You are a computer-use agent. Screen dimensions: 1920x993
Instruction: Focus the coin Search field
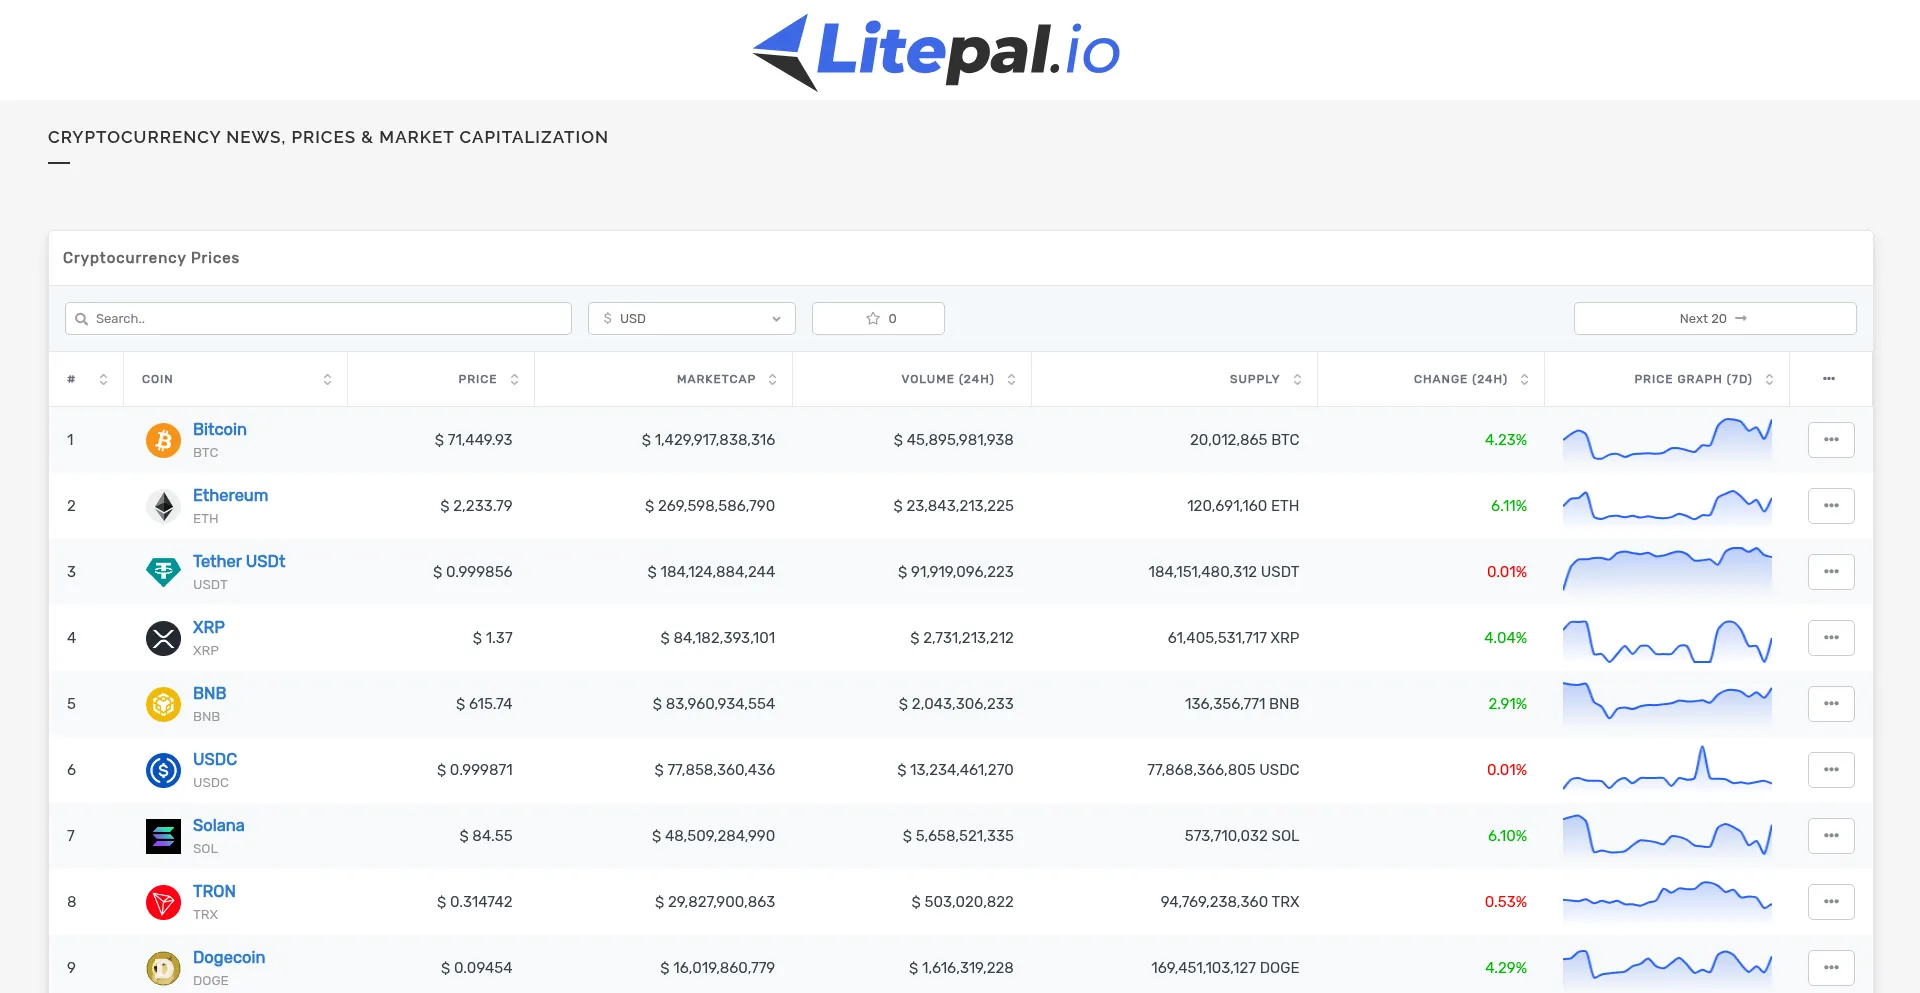point(318,319)
